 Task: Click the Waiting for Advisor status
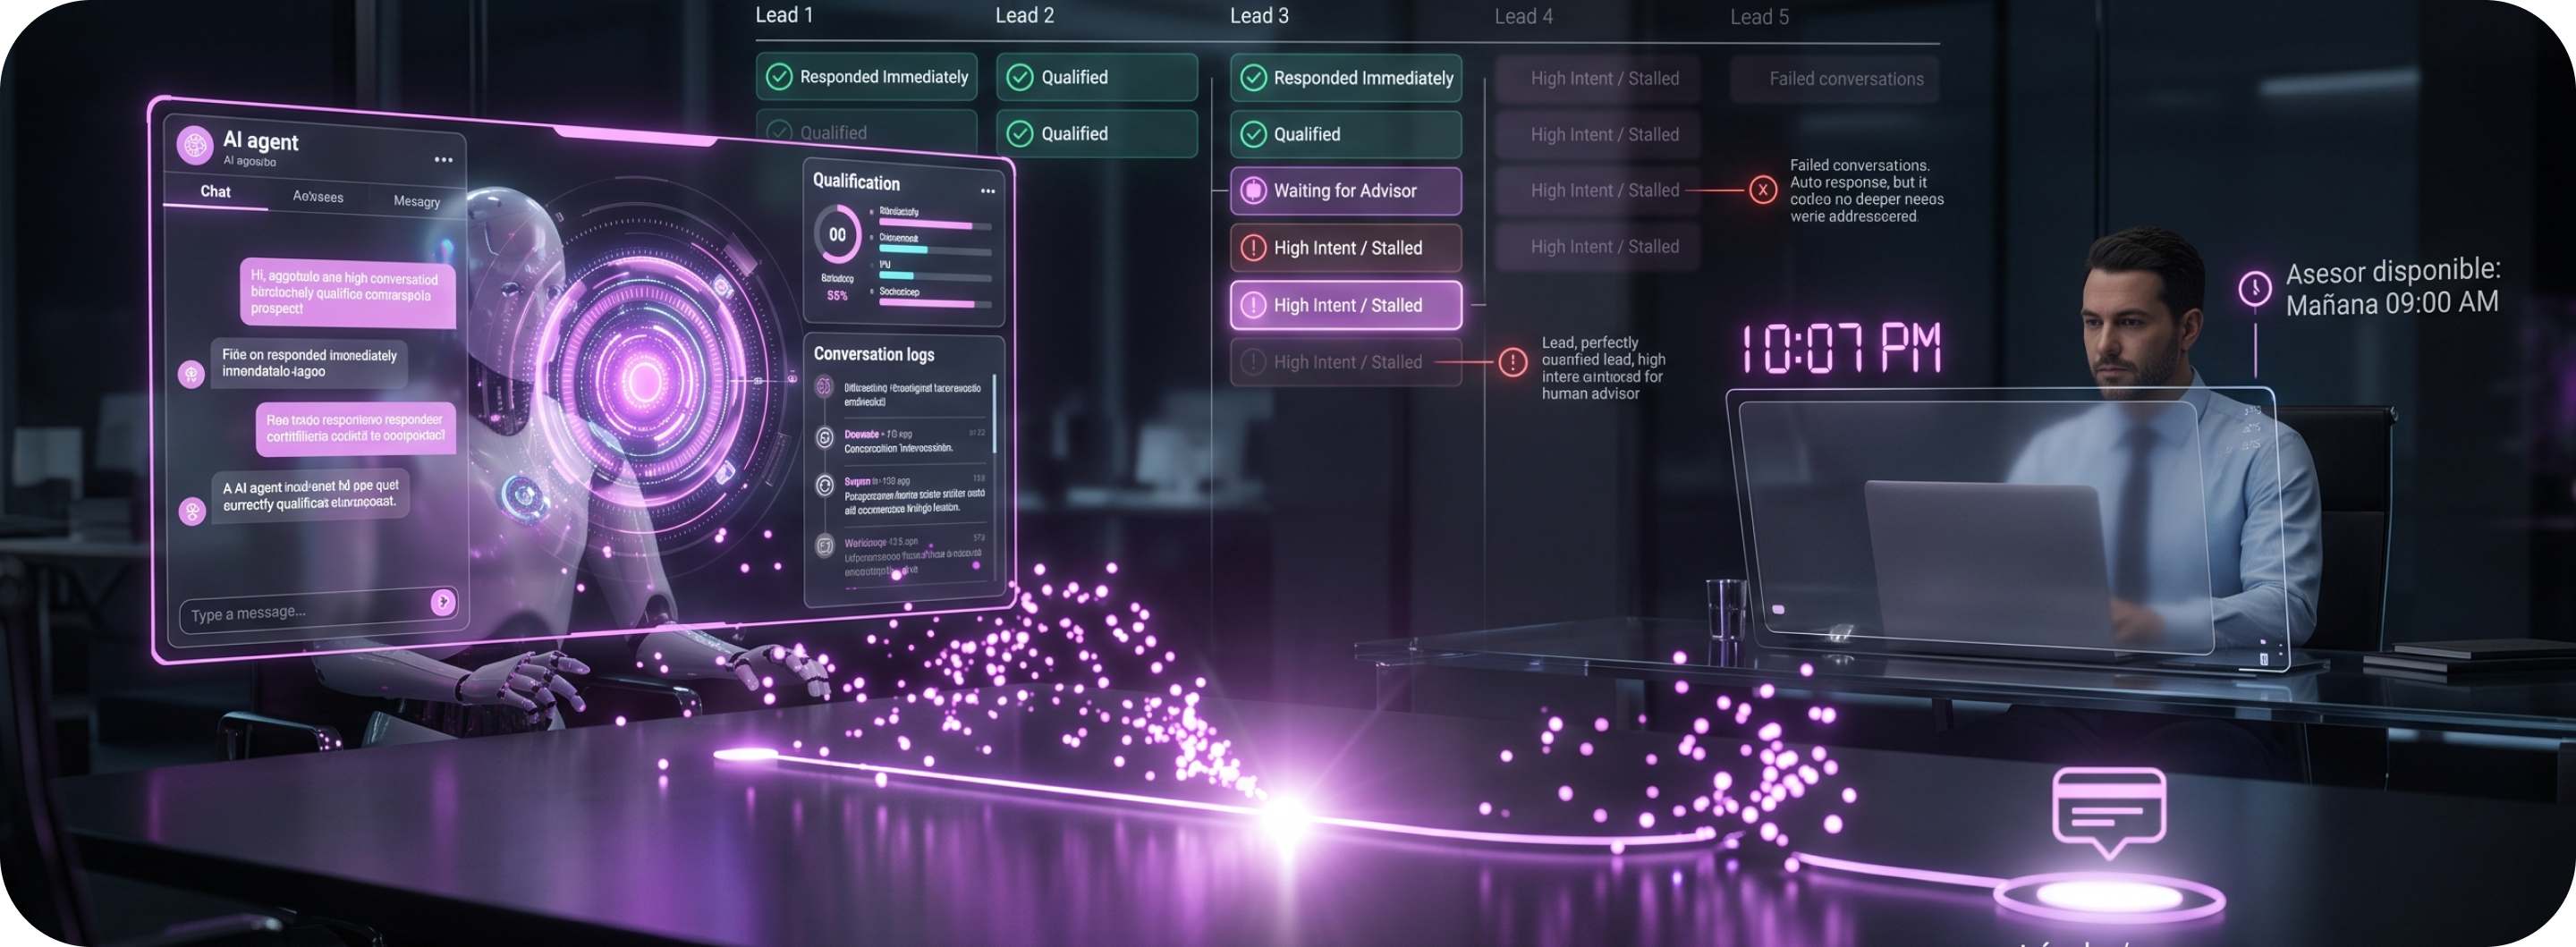(x=1346, y=190)
